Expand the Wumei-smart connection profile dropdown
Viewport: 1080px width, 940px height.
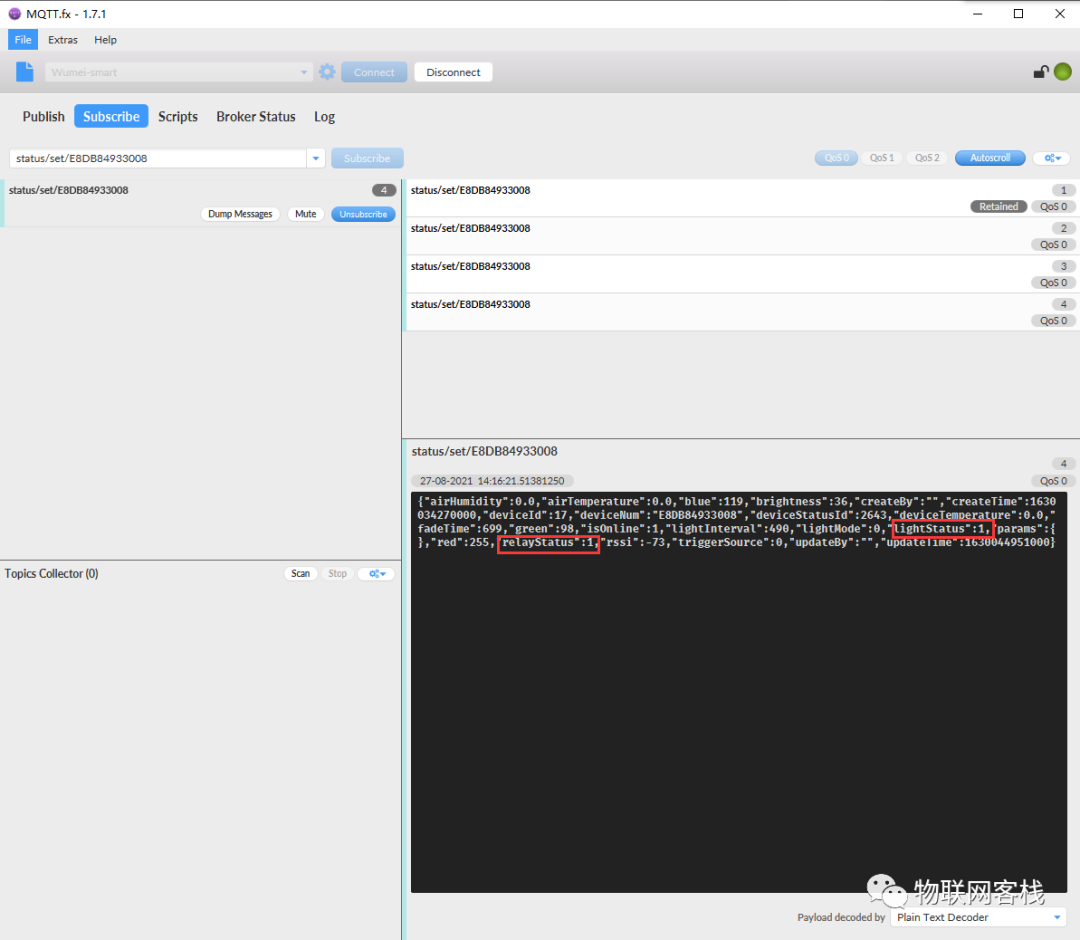[x=304, y=72]
